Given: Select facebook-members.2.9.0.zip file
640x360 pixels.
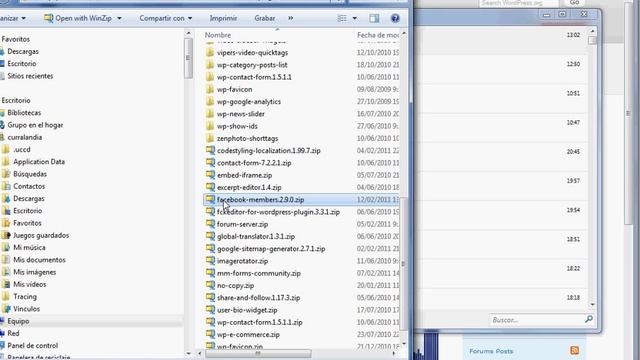Looking at the screenshot, I should coord(260,200).
